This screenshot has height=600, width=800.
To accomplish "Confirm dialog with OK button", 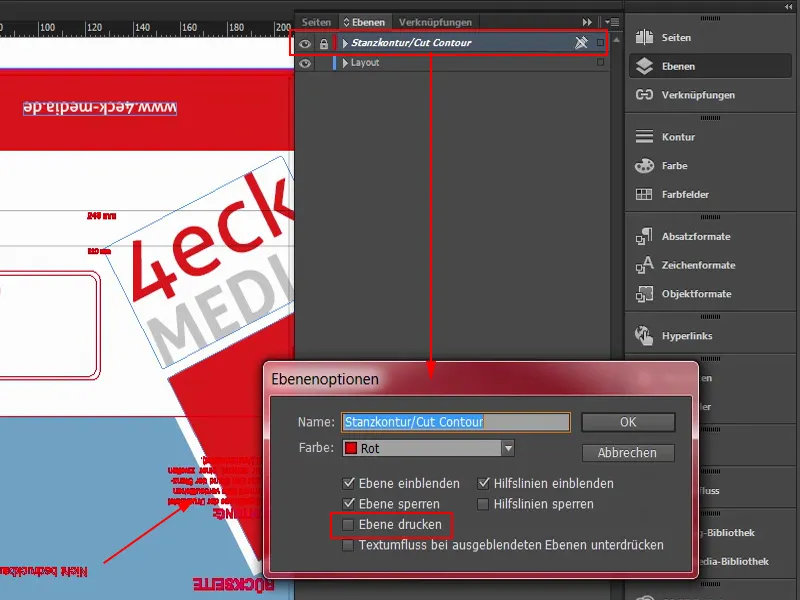I will [x=628, y=422].
